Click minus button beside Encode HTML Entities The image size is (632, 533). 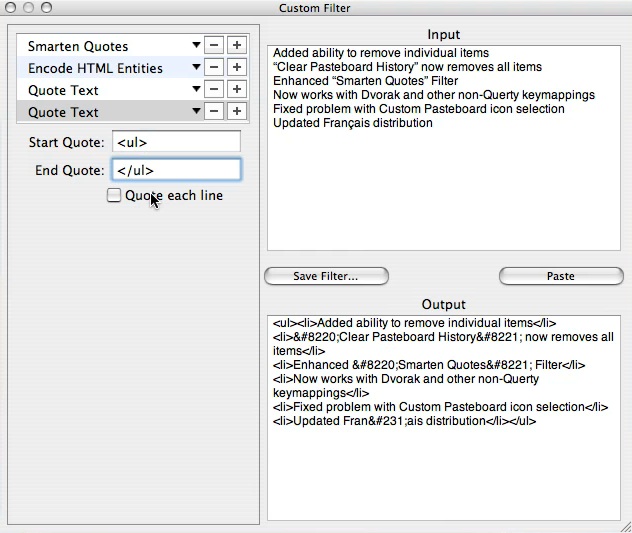tap(215, 68)
